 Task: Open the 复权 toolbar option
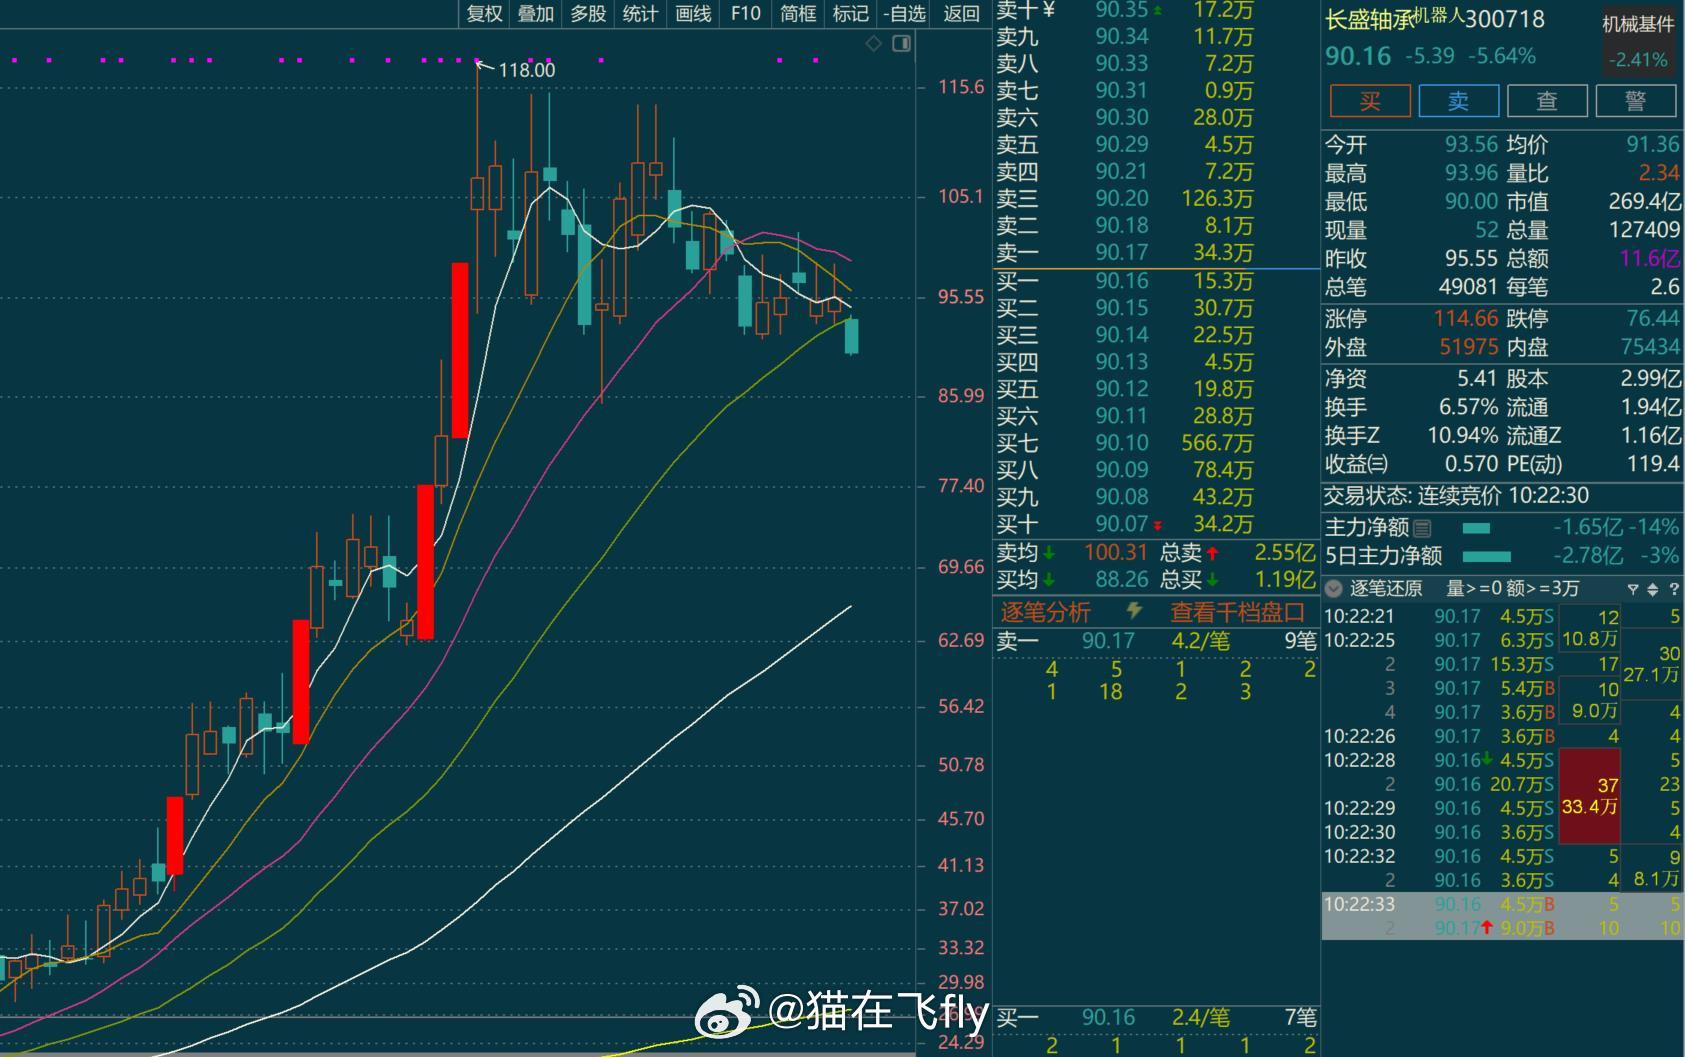coord(484,13)
